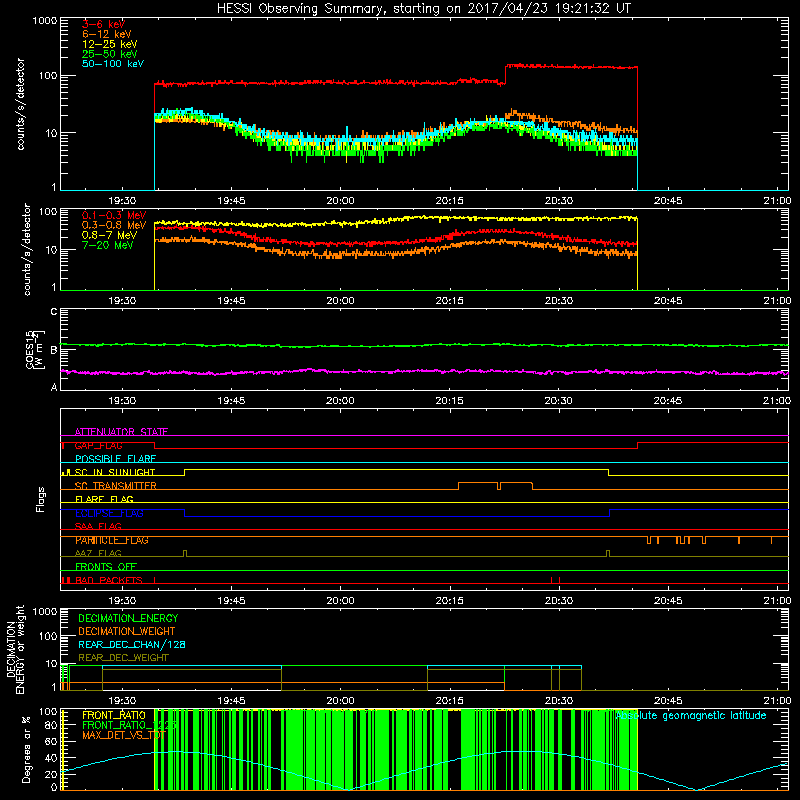Pick the 25-50 keV legend entry
The height and width of the screenshot is (800, 800).
coord(110,54)
